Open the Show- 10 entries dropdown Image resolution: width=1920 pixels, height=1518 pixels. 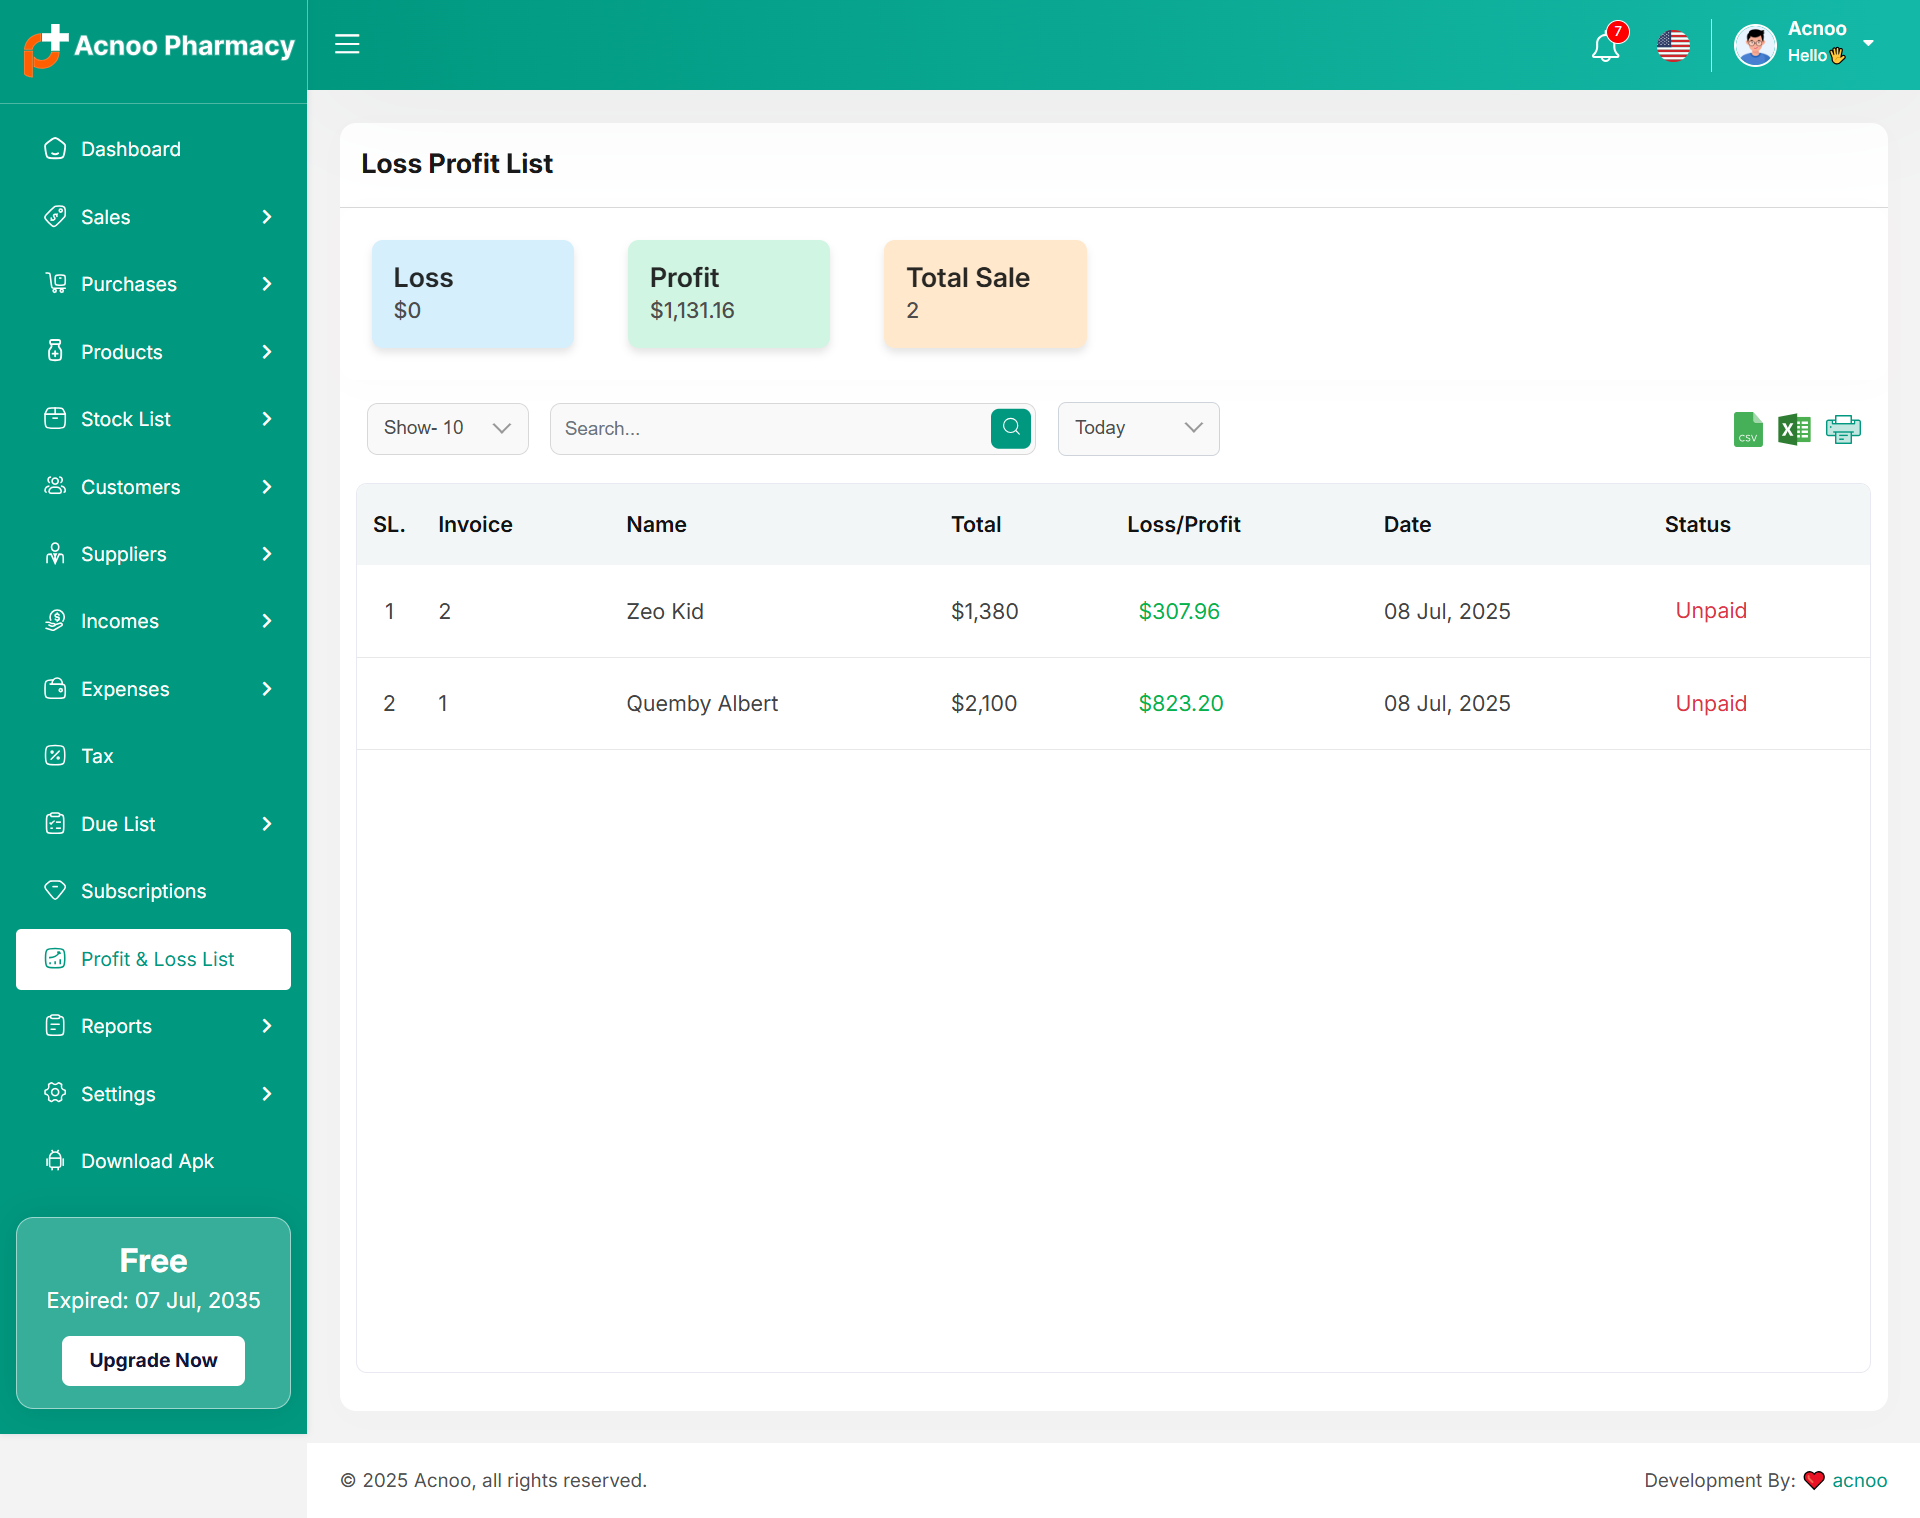447,428
